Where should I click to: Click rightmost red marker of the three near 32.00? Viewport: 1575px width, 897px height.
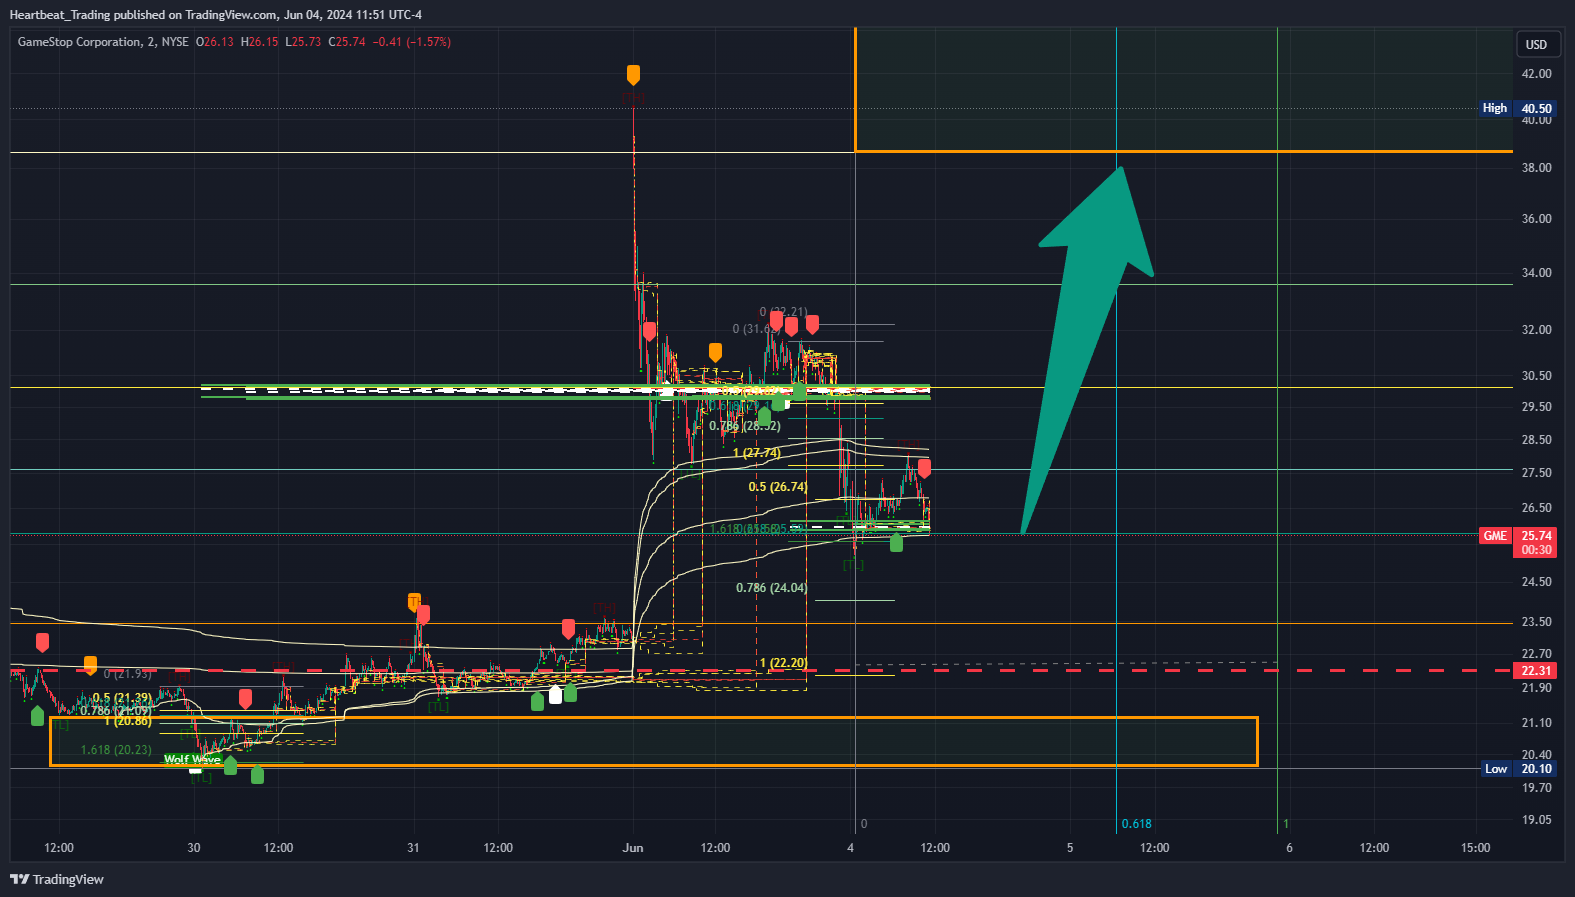coord(812,324)
